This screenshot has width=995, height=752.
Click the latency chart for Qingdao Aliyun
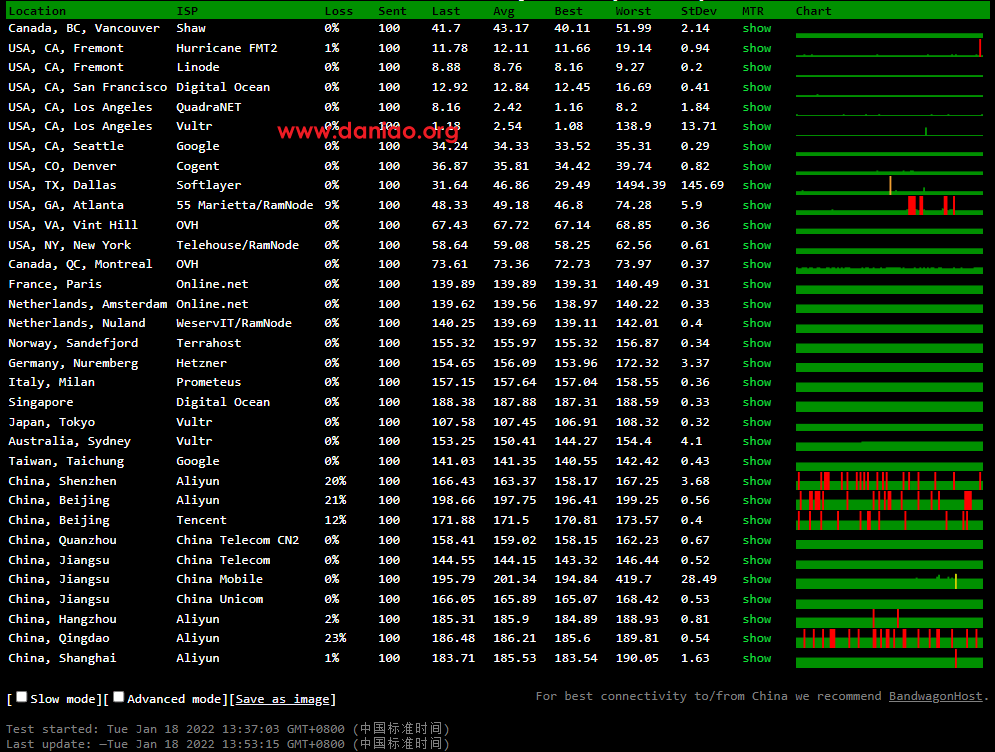click(x=889, y=638)
